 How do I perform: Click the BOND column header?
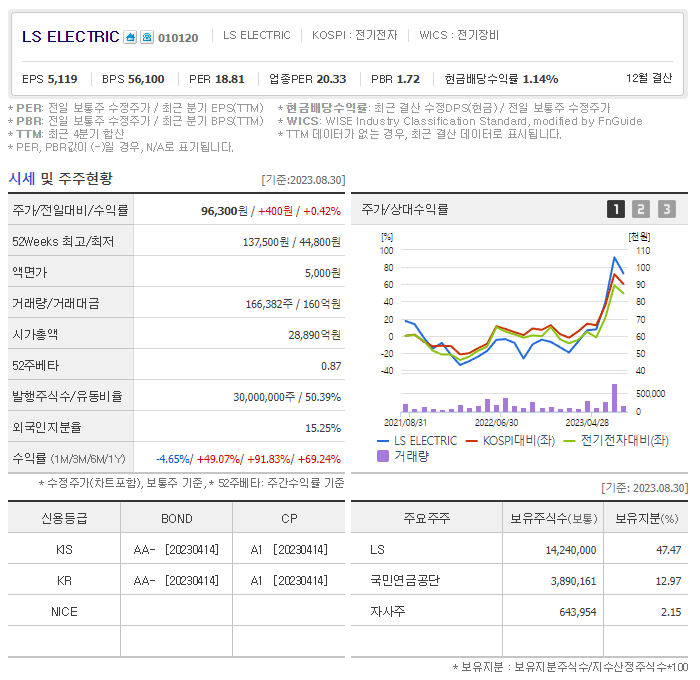[177, 518]
